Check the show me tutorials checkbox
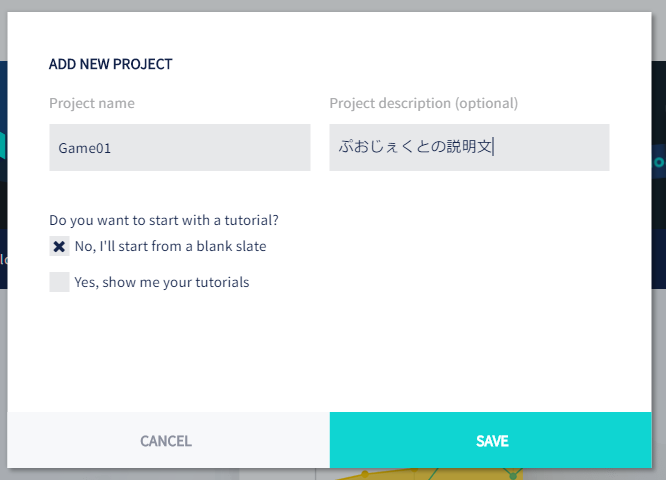This screenshot has height=480, width=666. point(59,282)
